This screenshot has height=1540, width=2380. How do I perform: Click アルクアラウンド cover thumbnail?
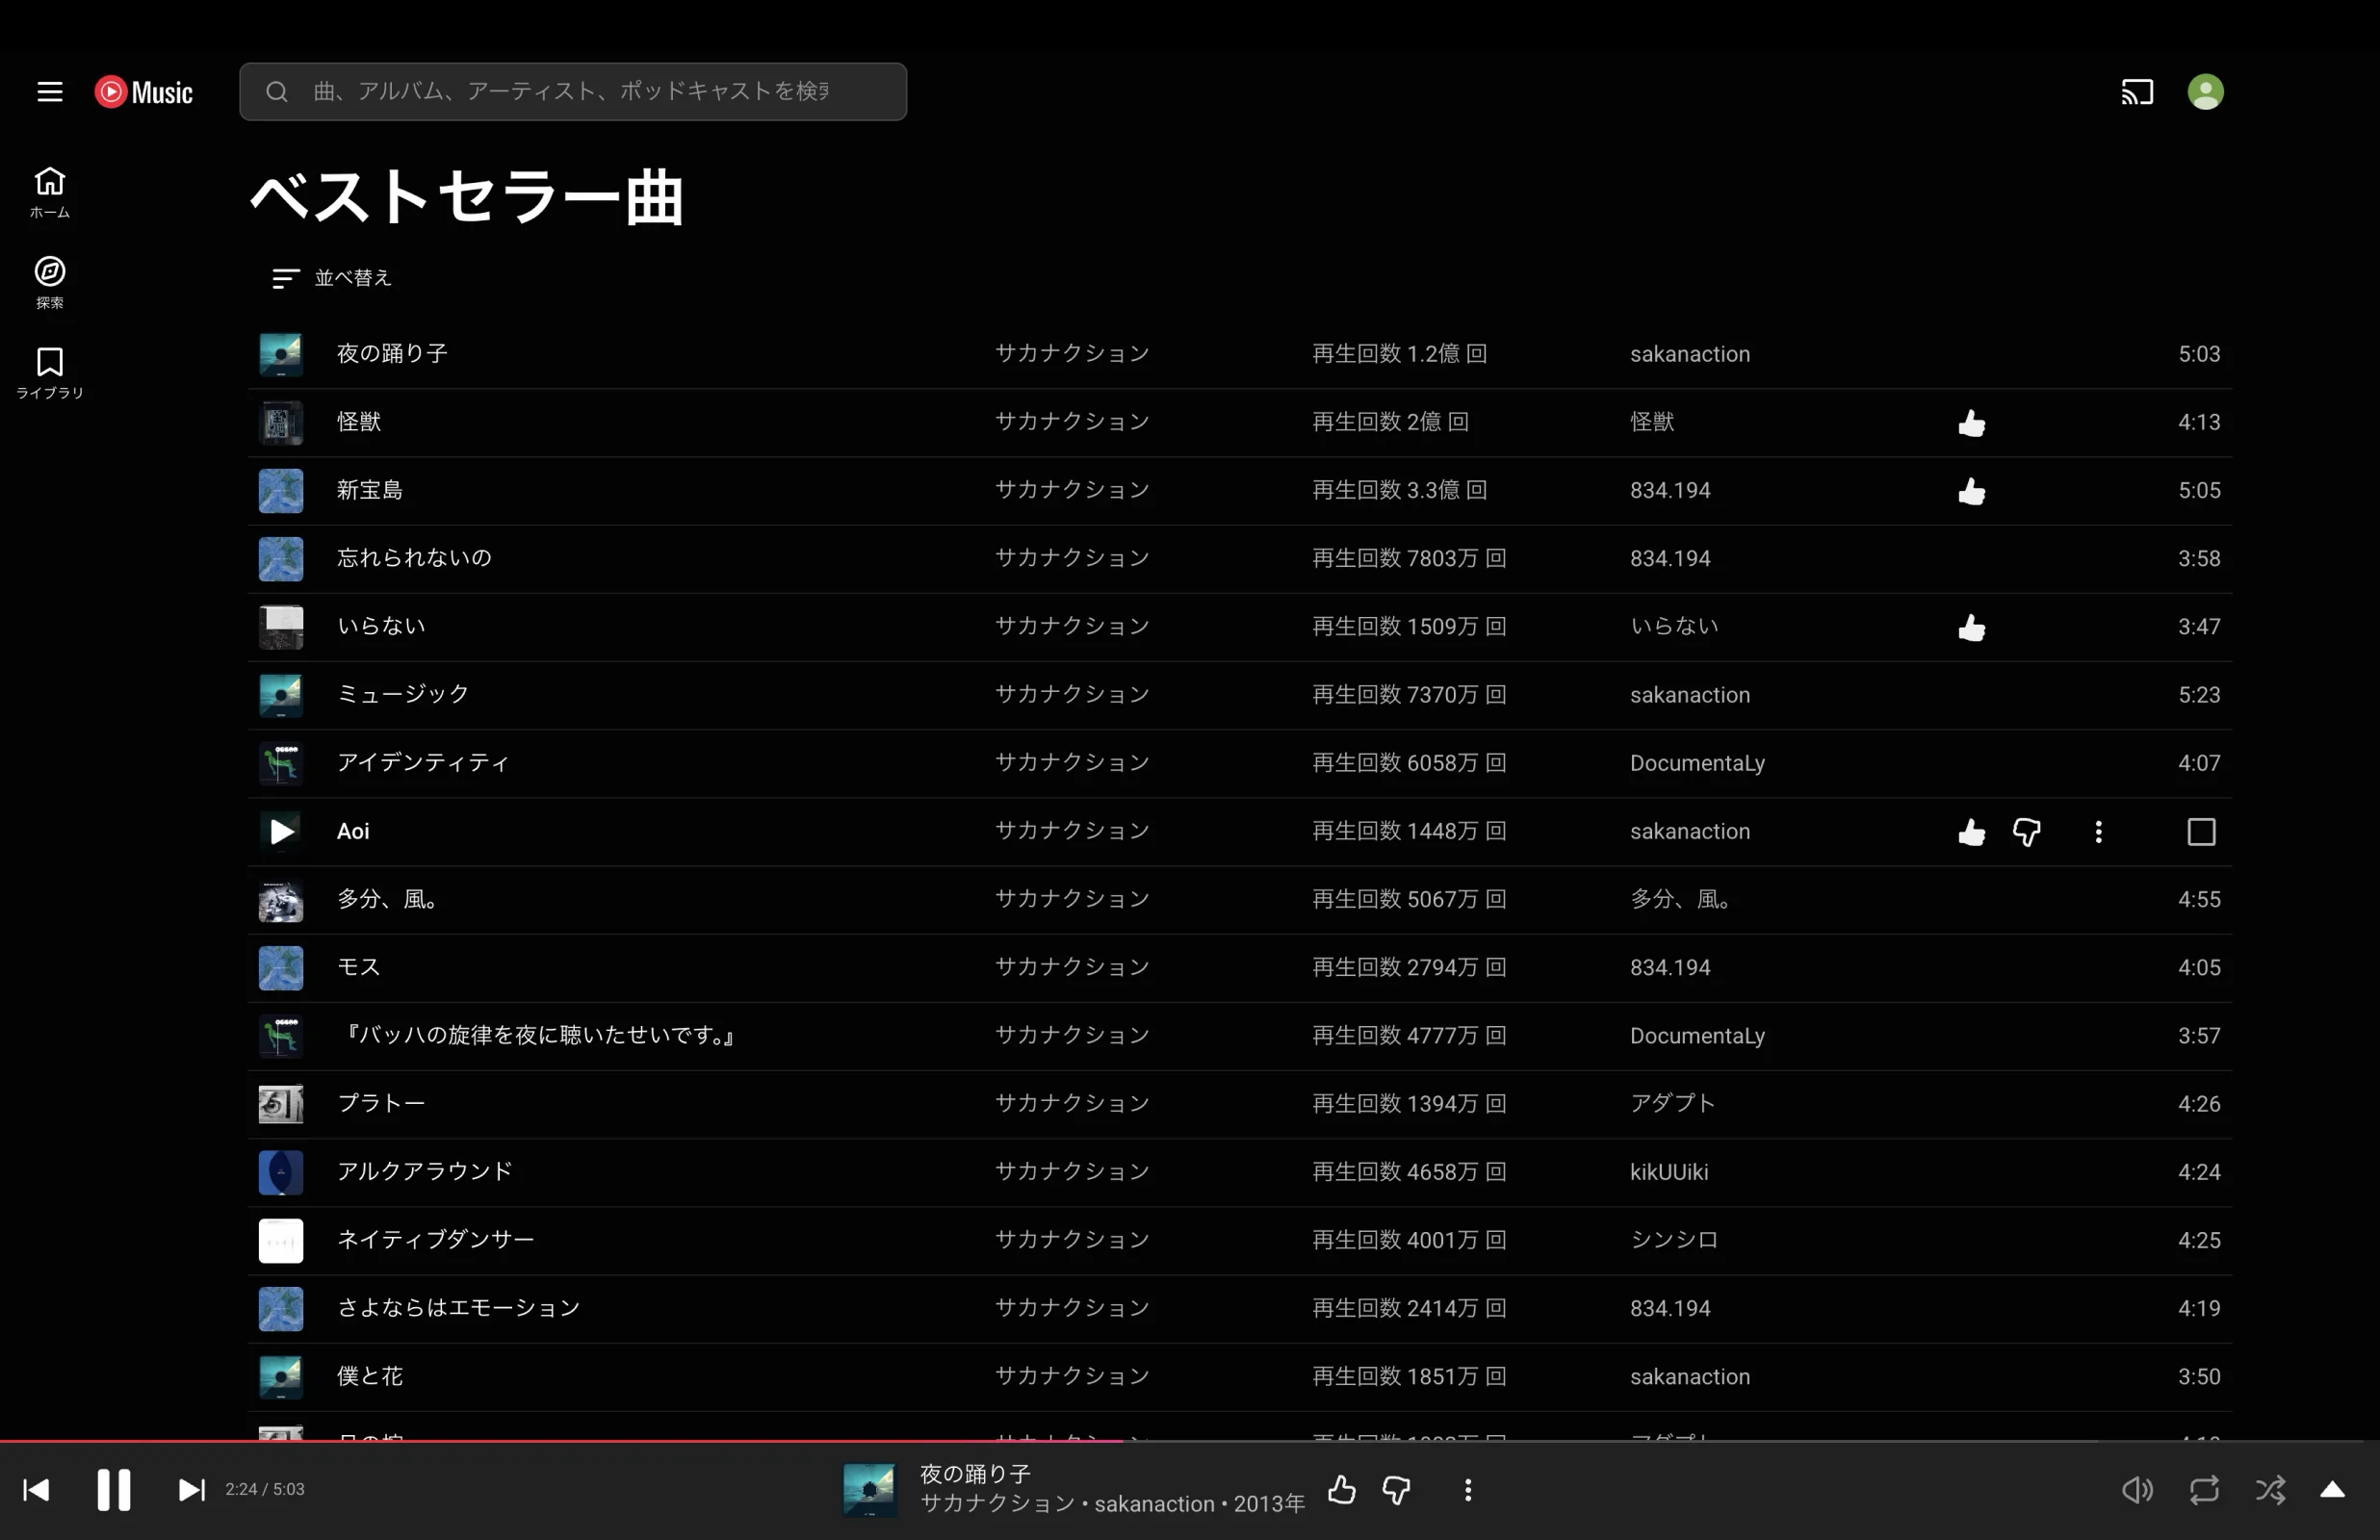pyautogui.click(x=281, y=1172)
